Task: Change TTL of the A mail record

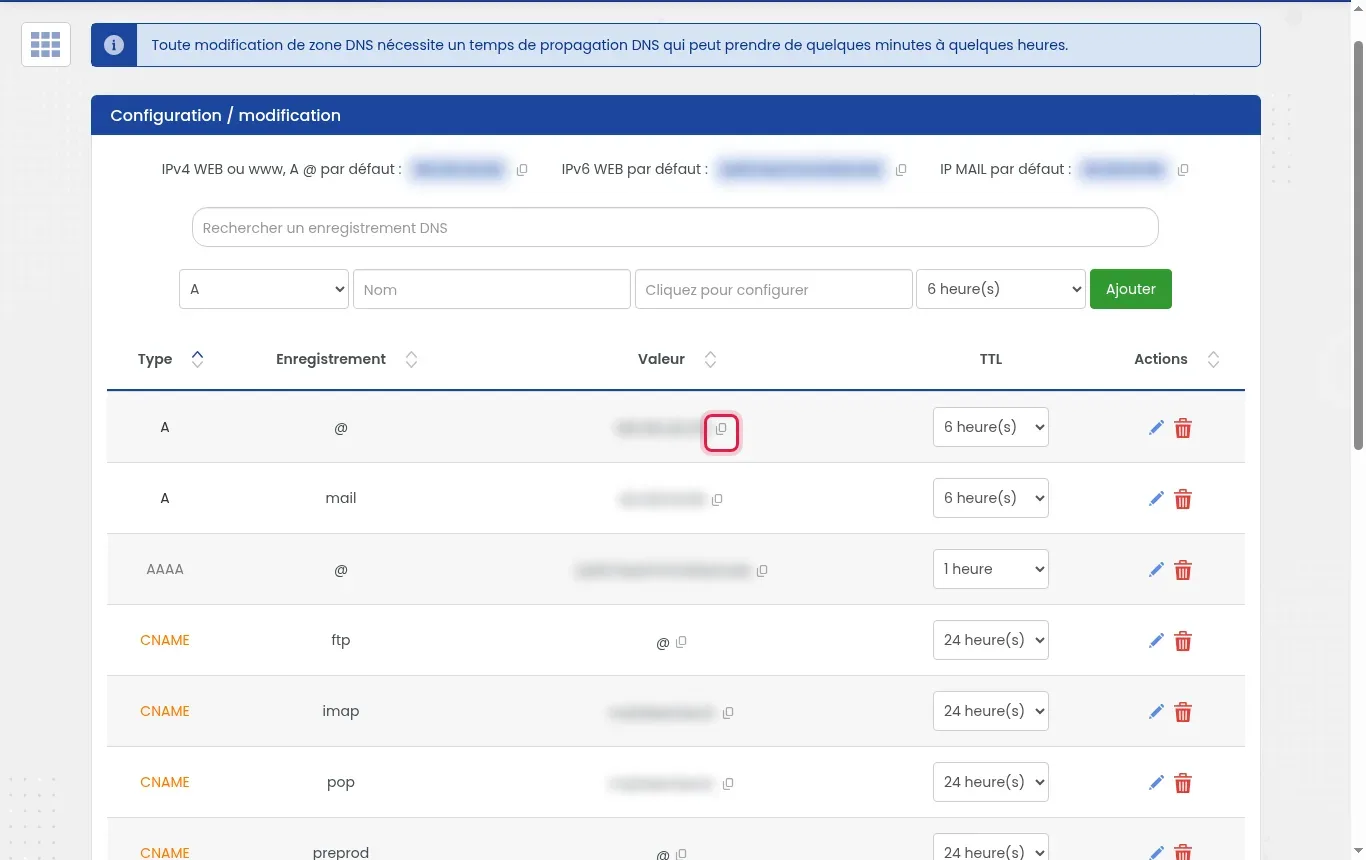Action: click(x=991, y=498)
